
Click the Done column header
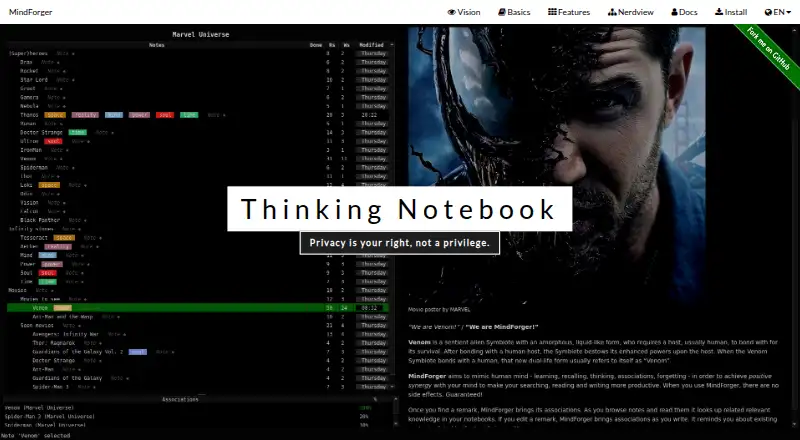pyautogui.click(x=316, y=45)
